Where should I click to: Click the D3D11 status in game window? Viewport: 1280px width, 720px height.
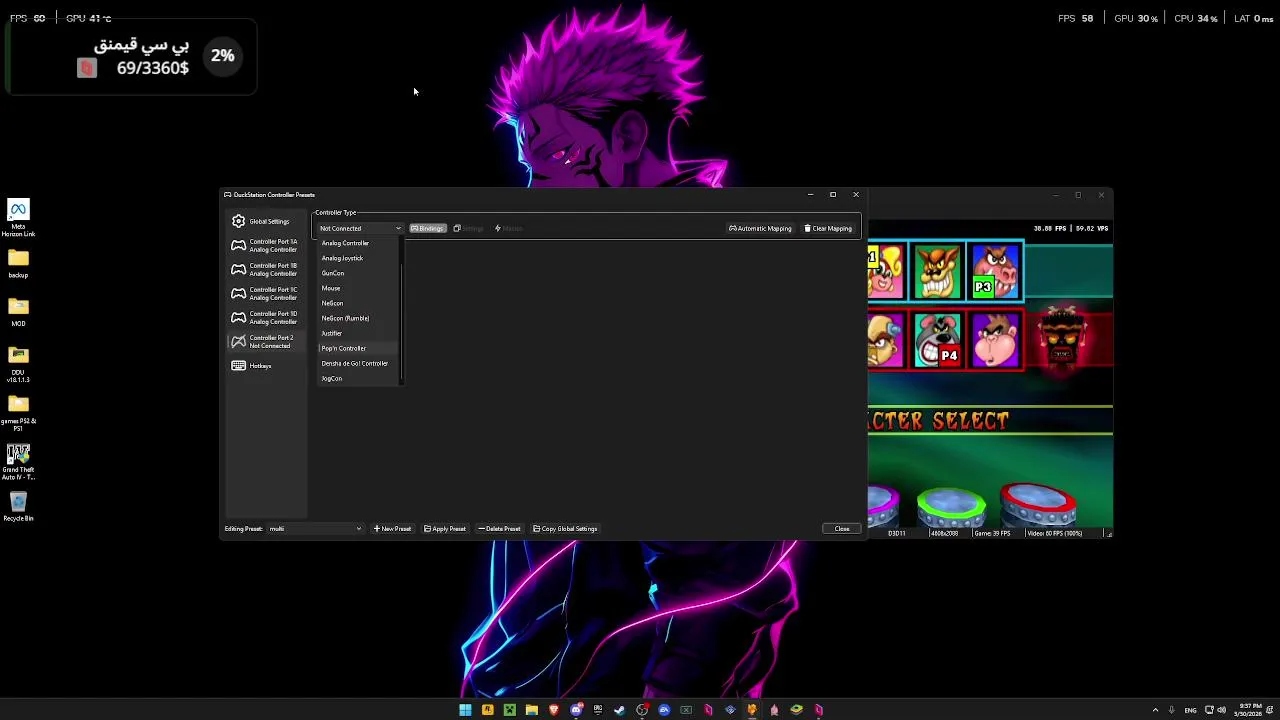point(897,533)
